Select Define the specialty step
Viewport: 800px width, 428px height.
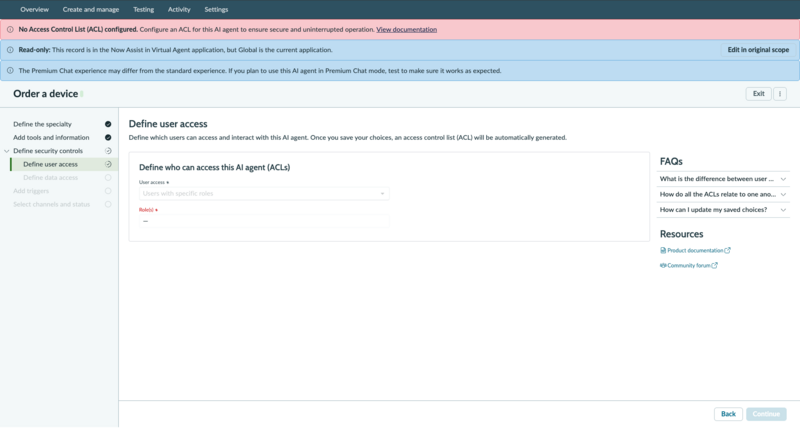[x=42, y=124]
